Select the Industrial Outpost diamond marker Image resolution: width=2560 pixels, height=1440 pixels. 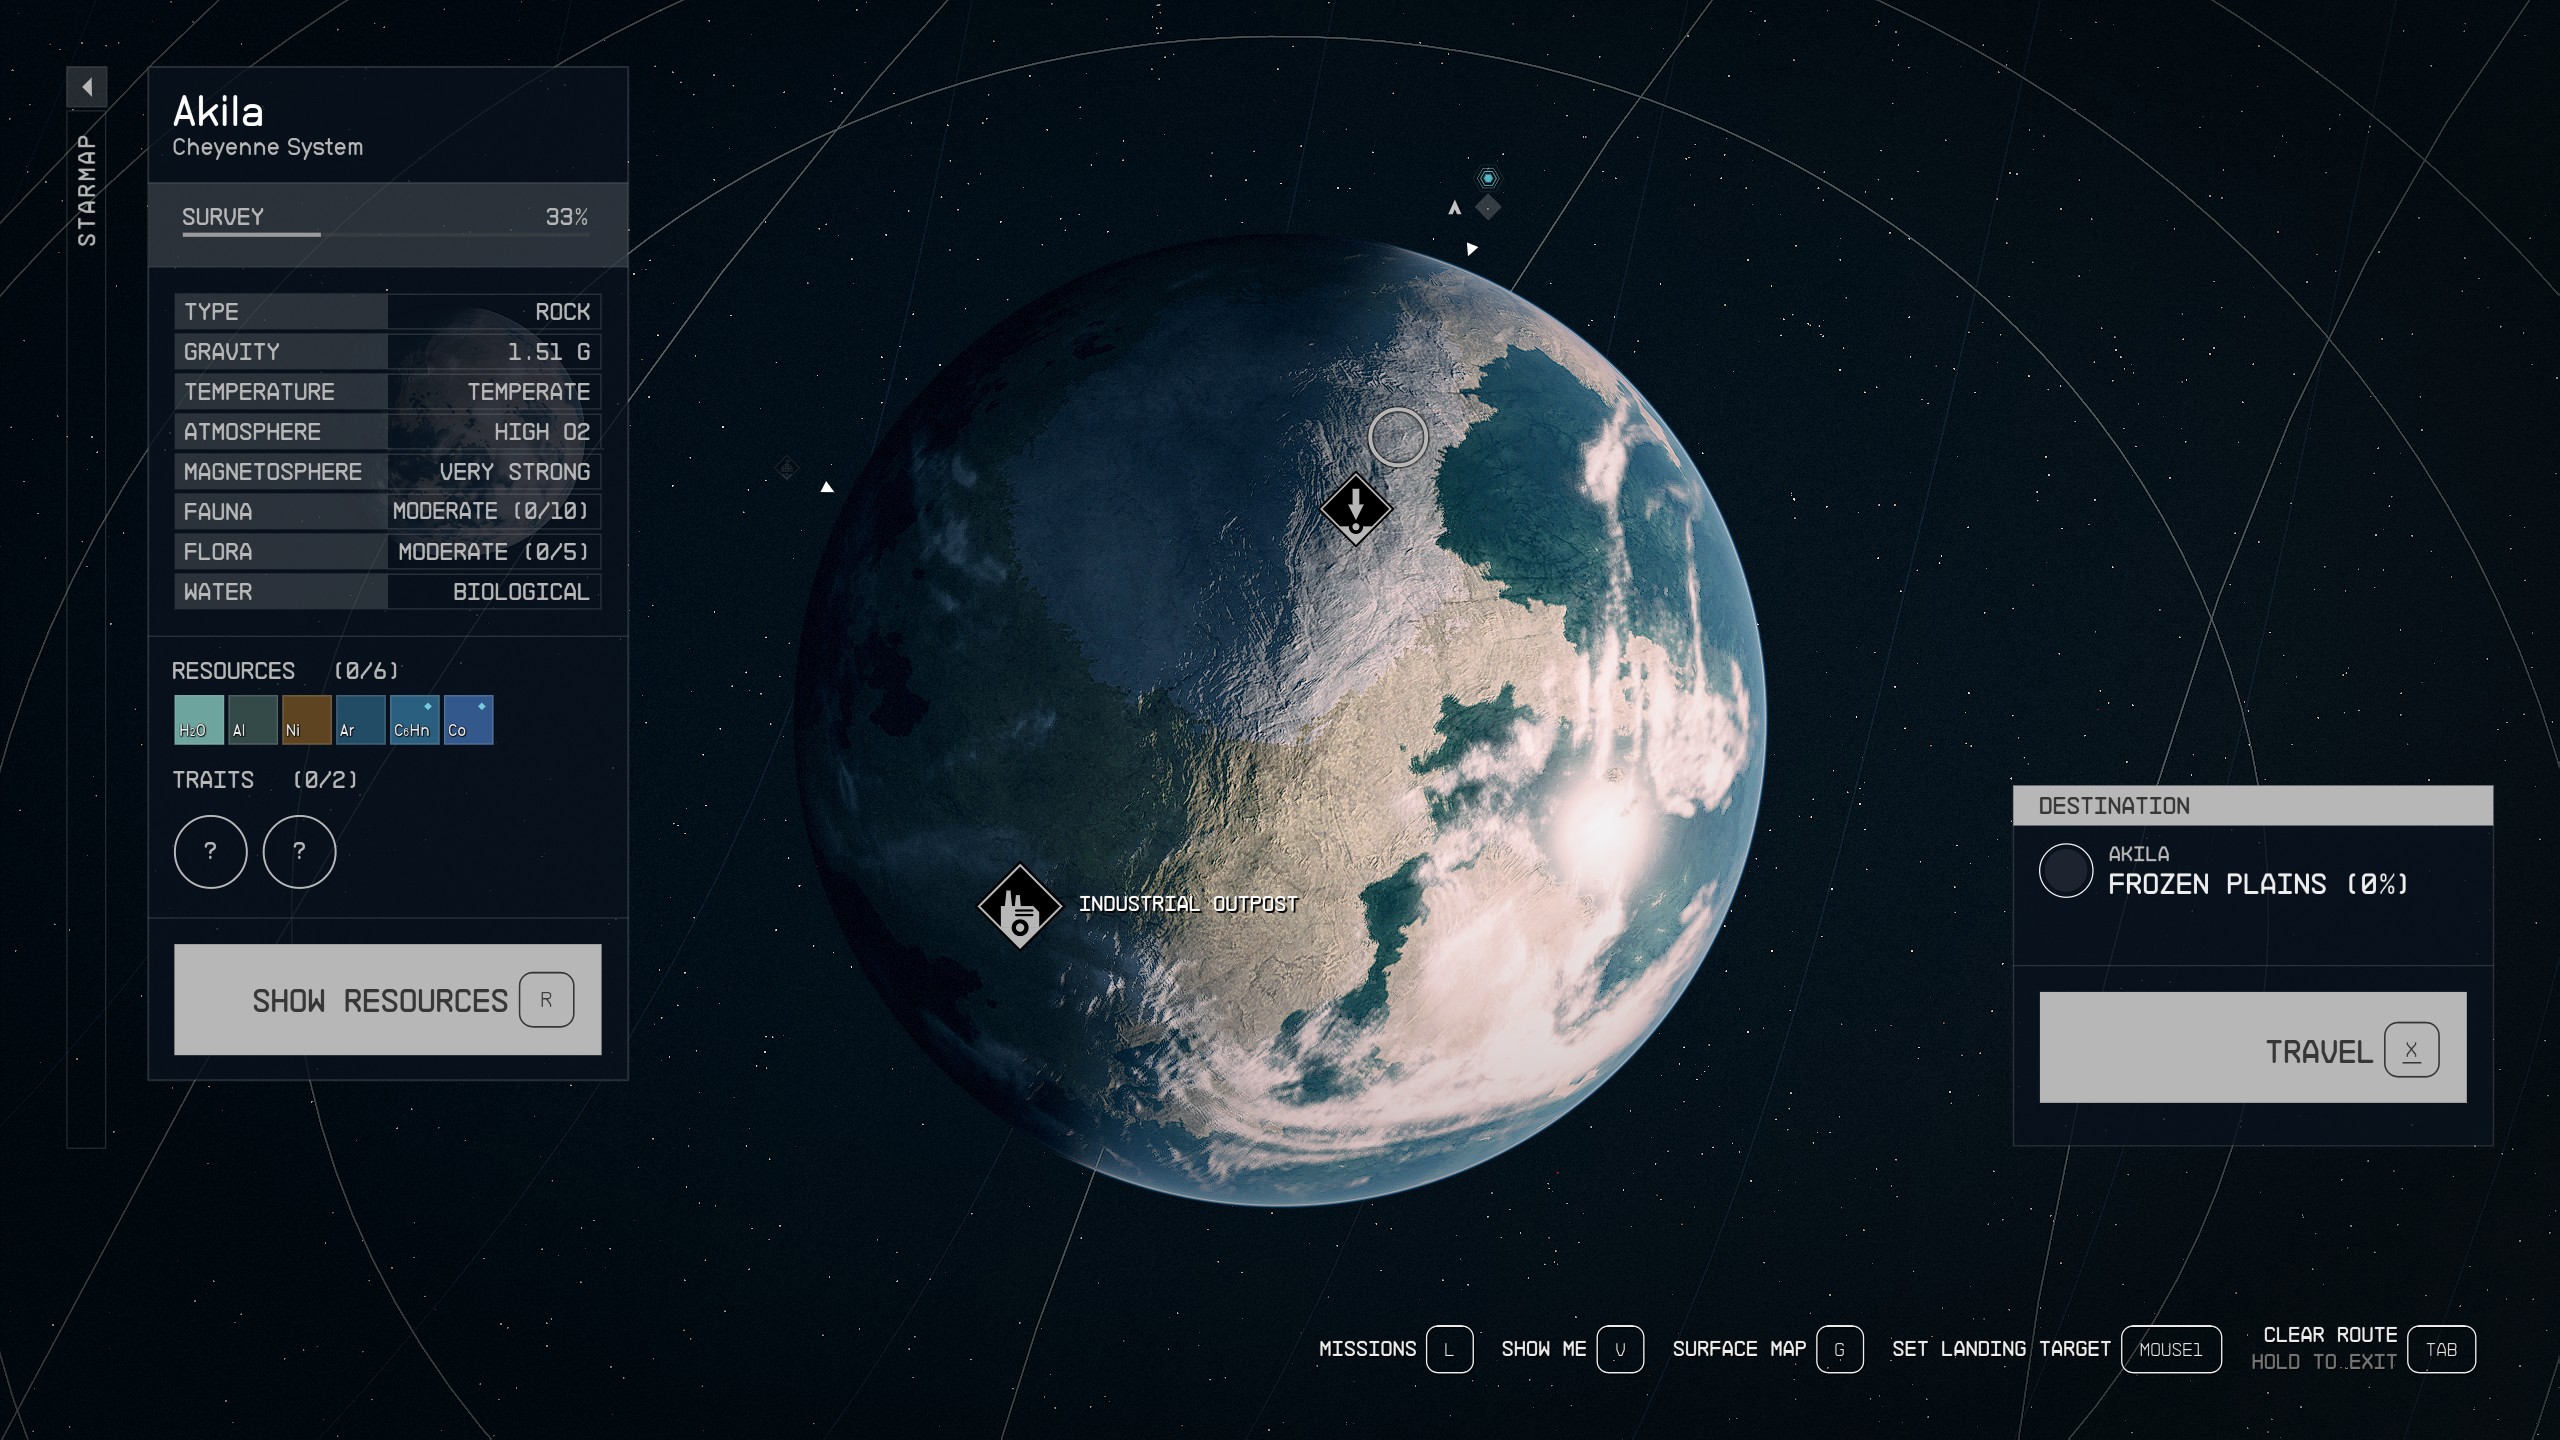[x=1019, y=906]
